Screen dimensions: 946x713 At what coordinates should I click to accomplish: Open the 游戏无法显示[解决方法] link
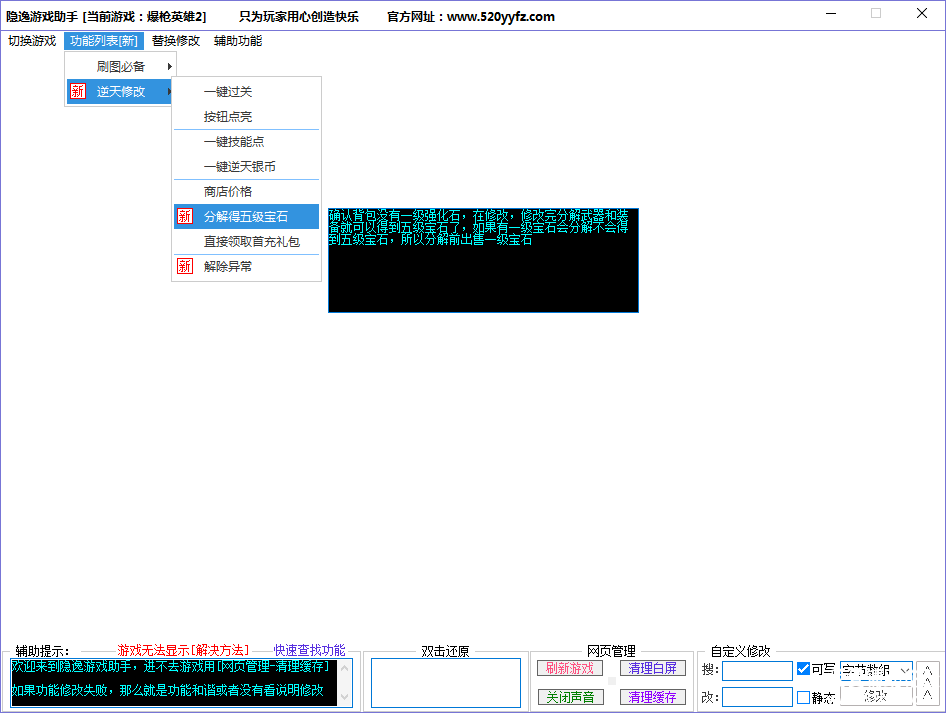[183, 650]
